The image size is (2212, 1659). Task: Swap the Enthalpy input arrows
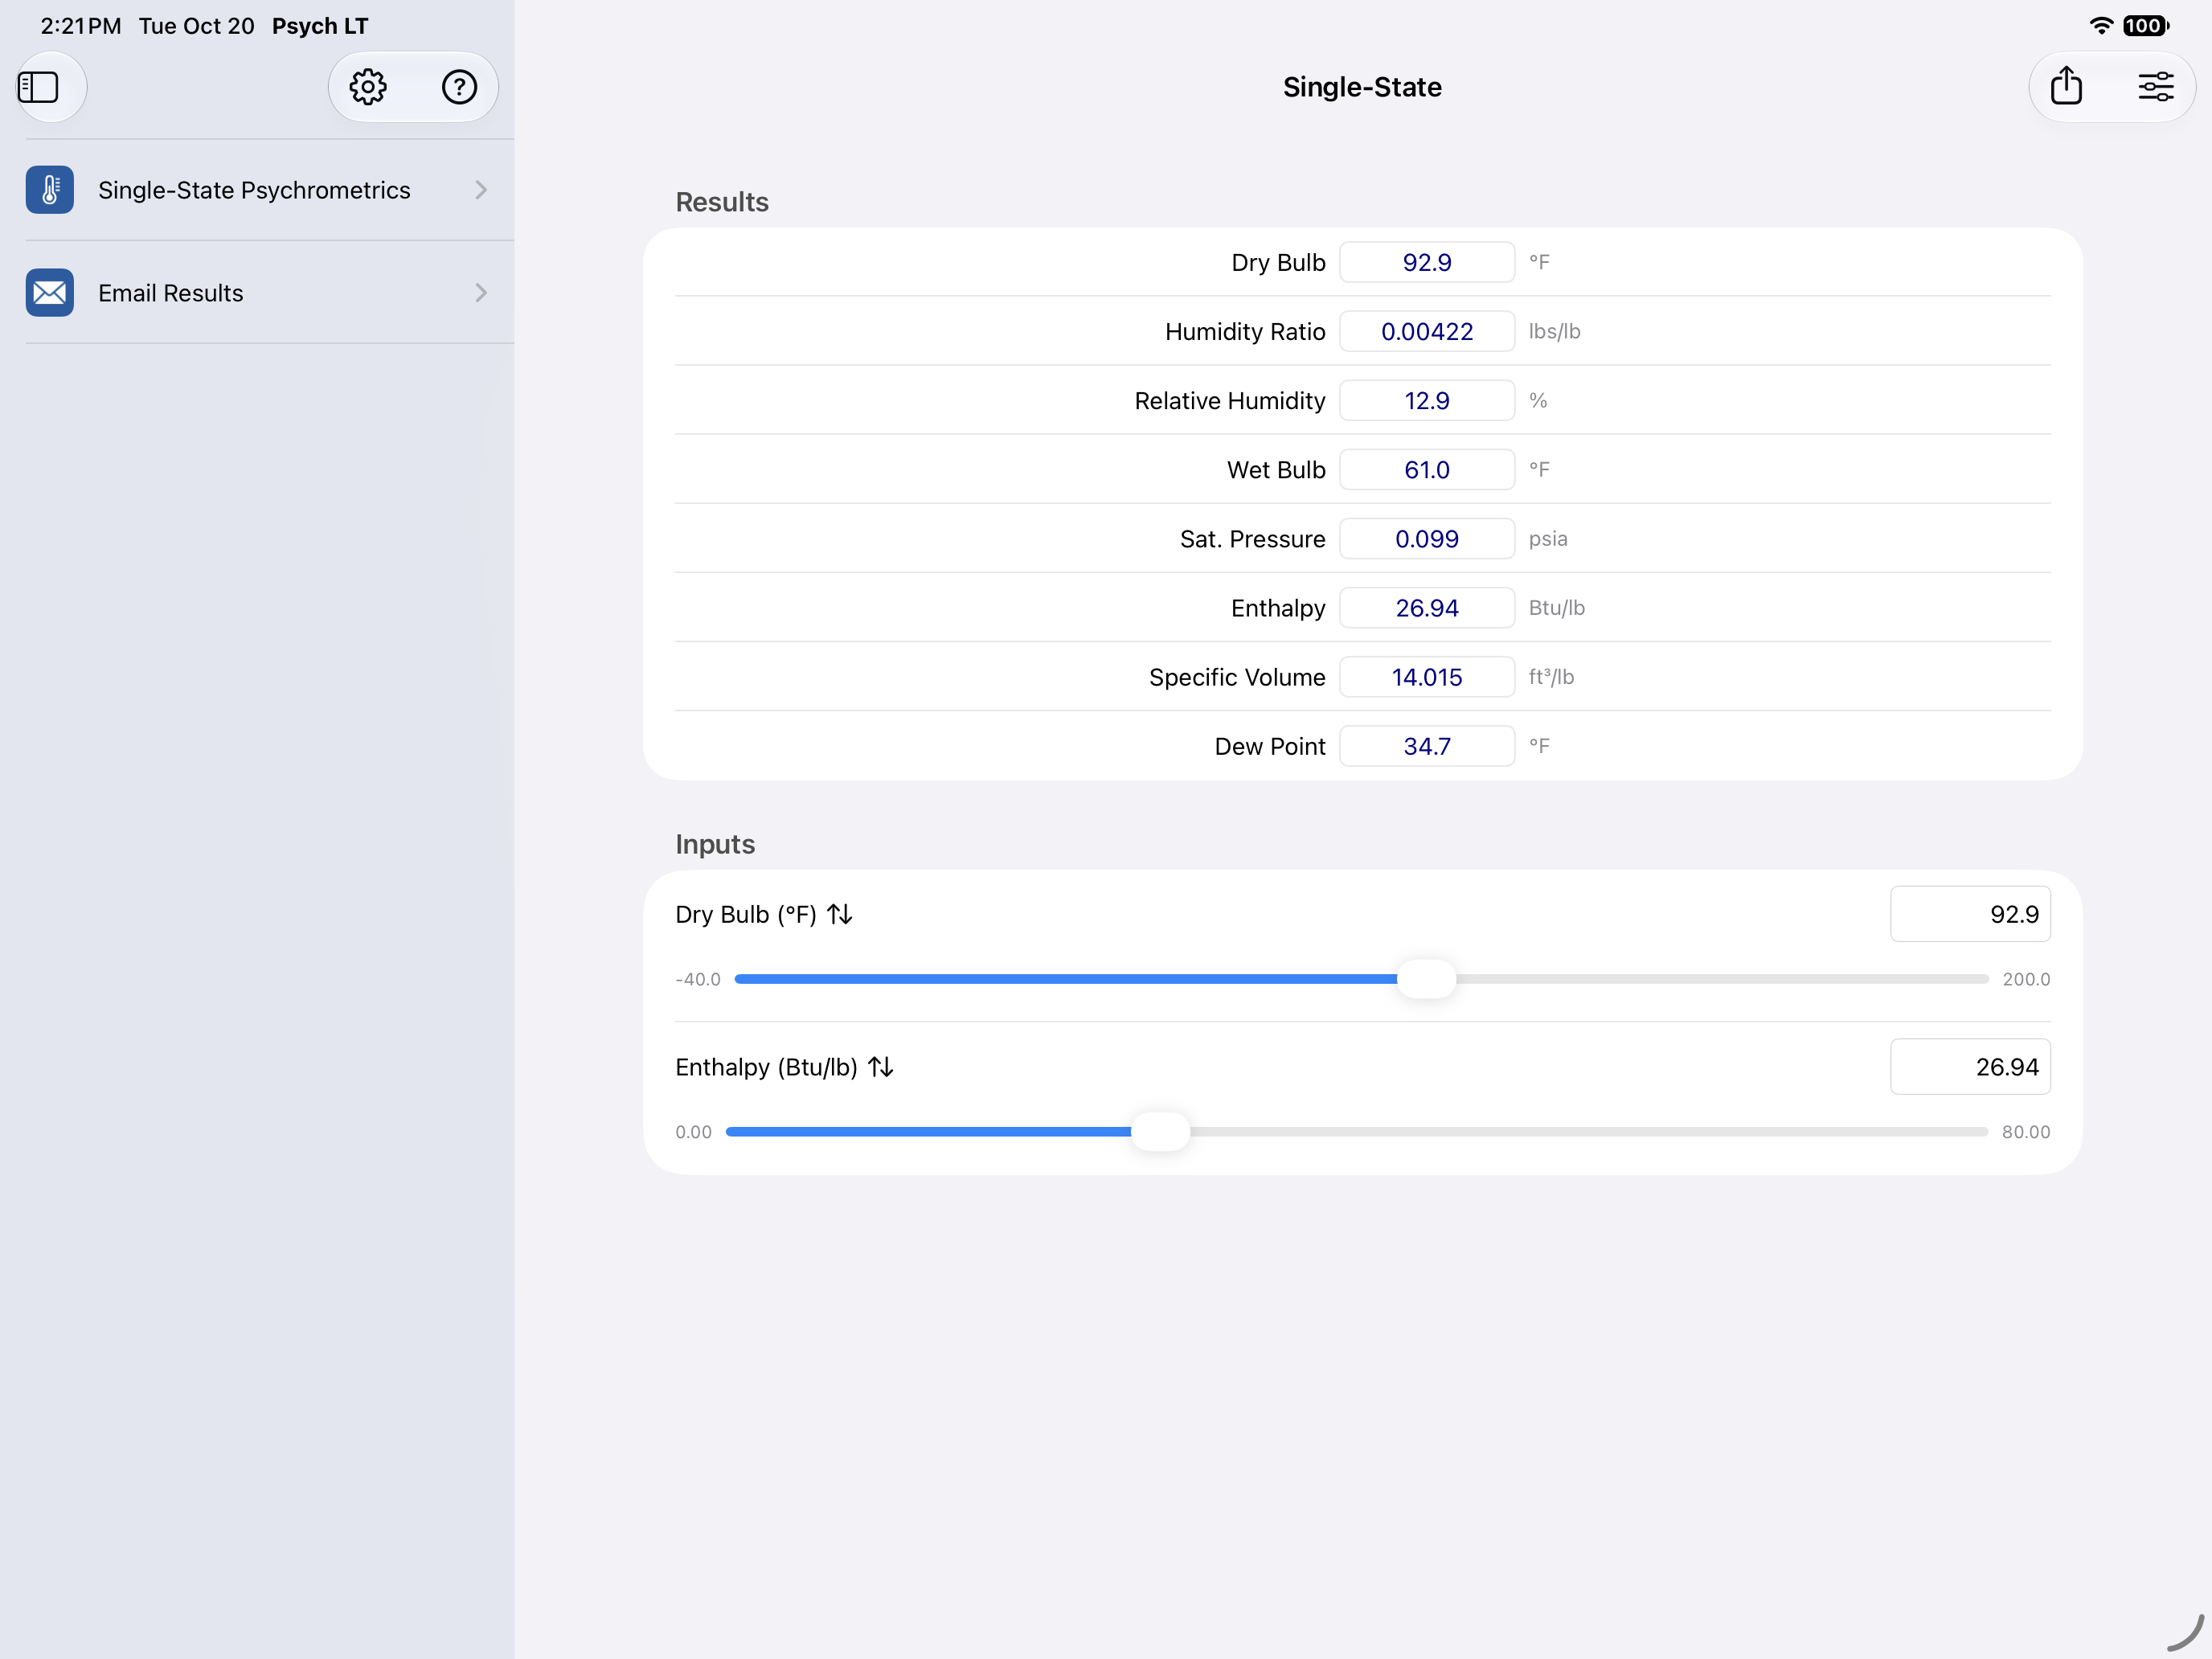tap(881, 1067)
